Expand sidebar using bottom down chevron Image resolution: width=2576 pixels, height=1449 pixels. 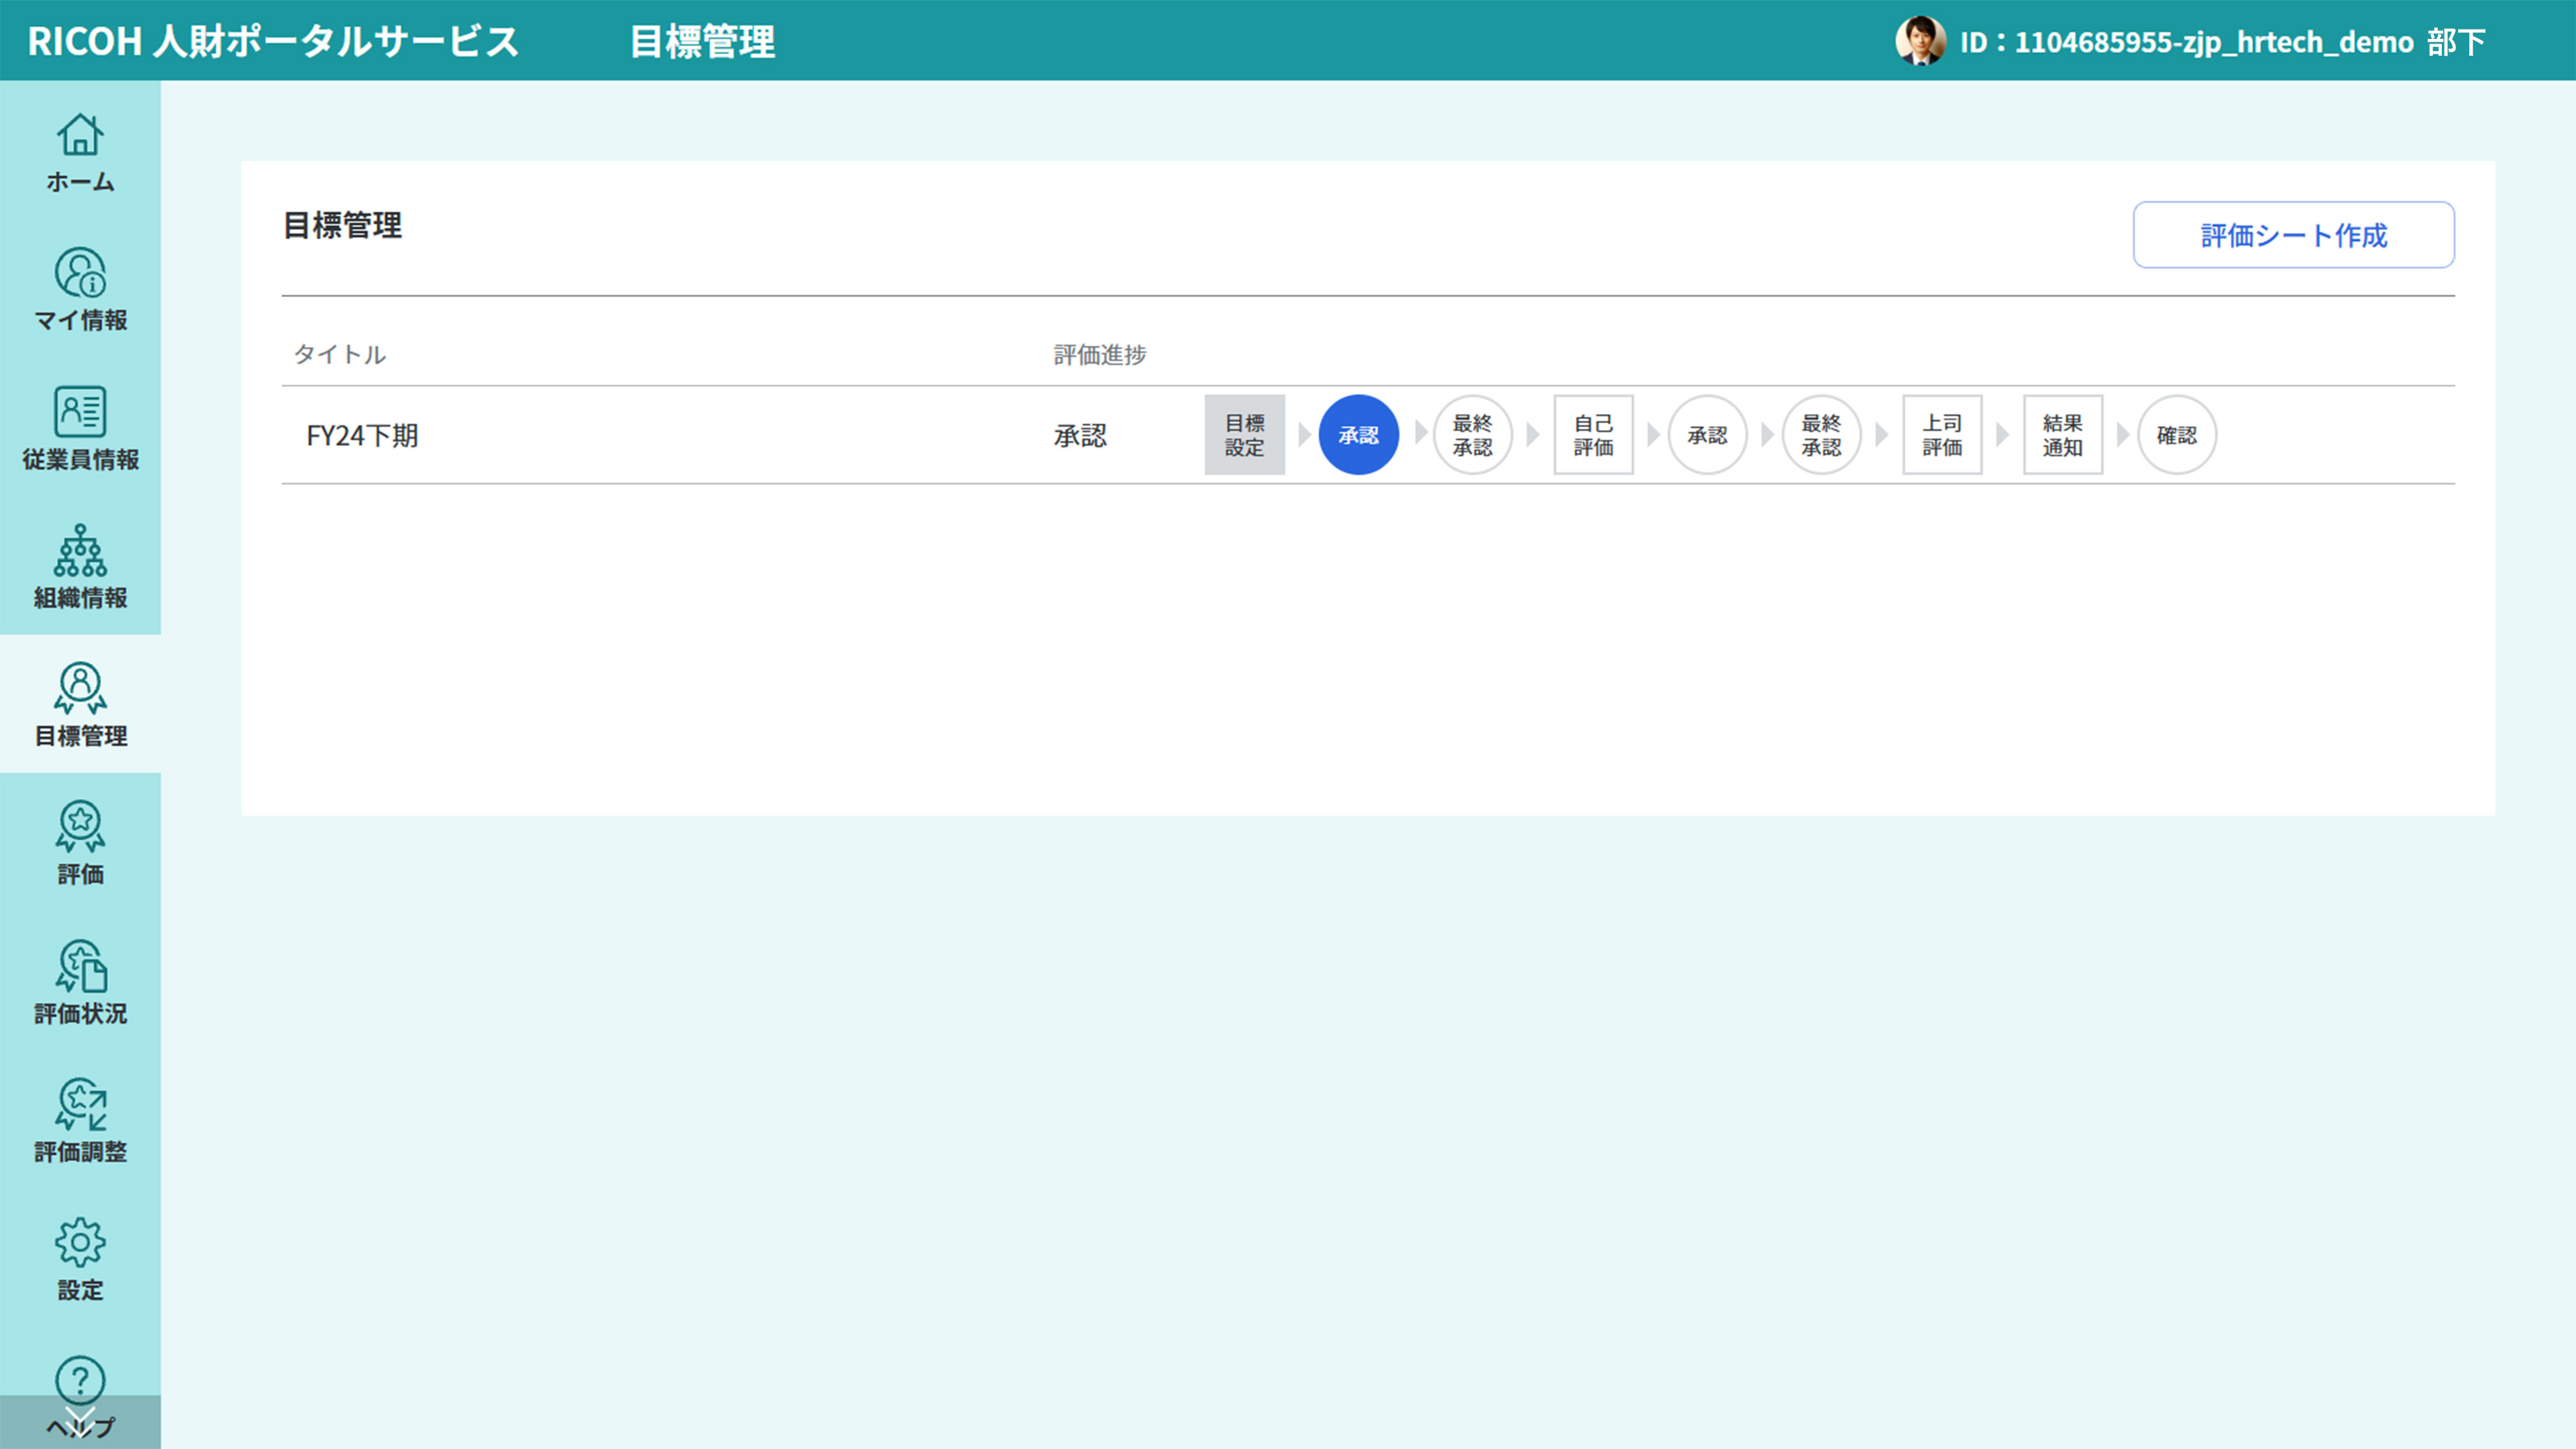(80, 1421)
